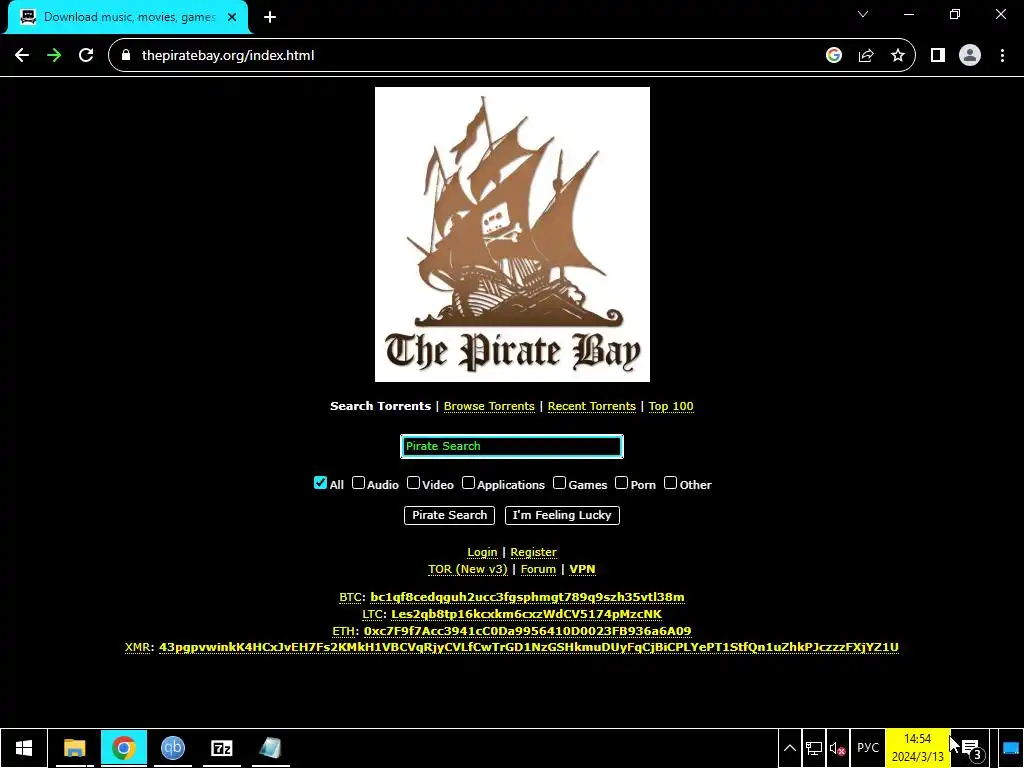This screenshot has height=768, width=1024.
Task: Switch to Chrome in the taskbar
Action: (x=123, y=748)
